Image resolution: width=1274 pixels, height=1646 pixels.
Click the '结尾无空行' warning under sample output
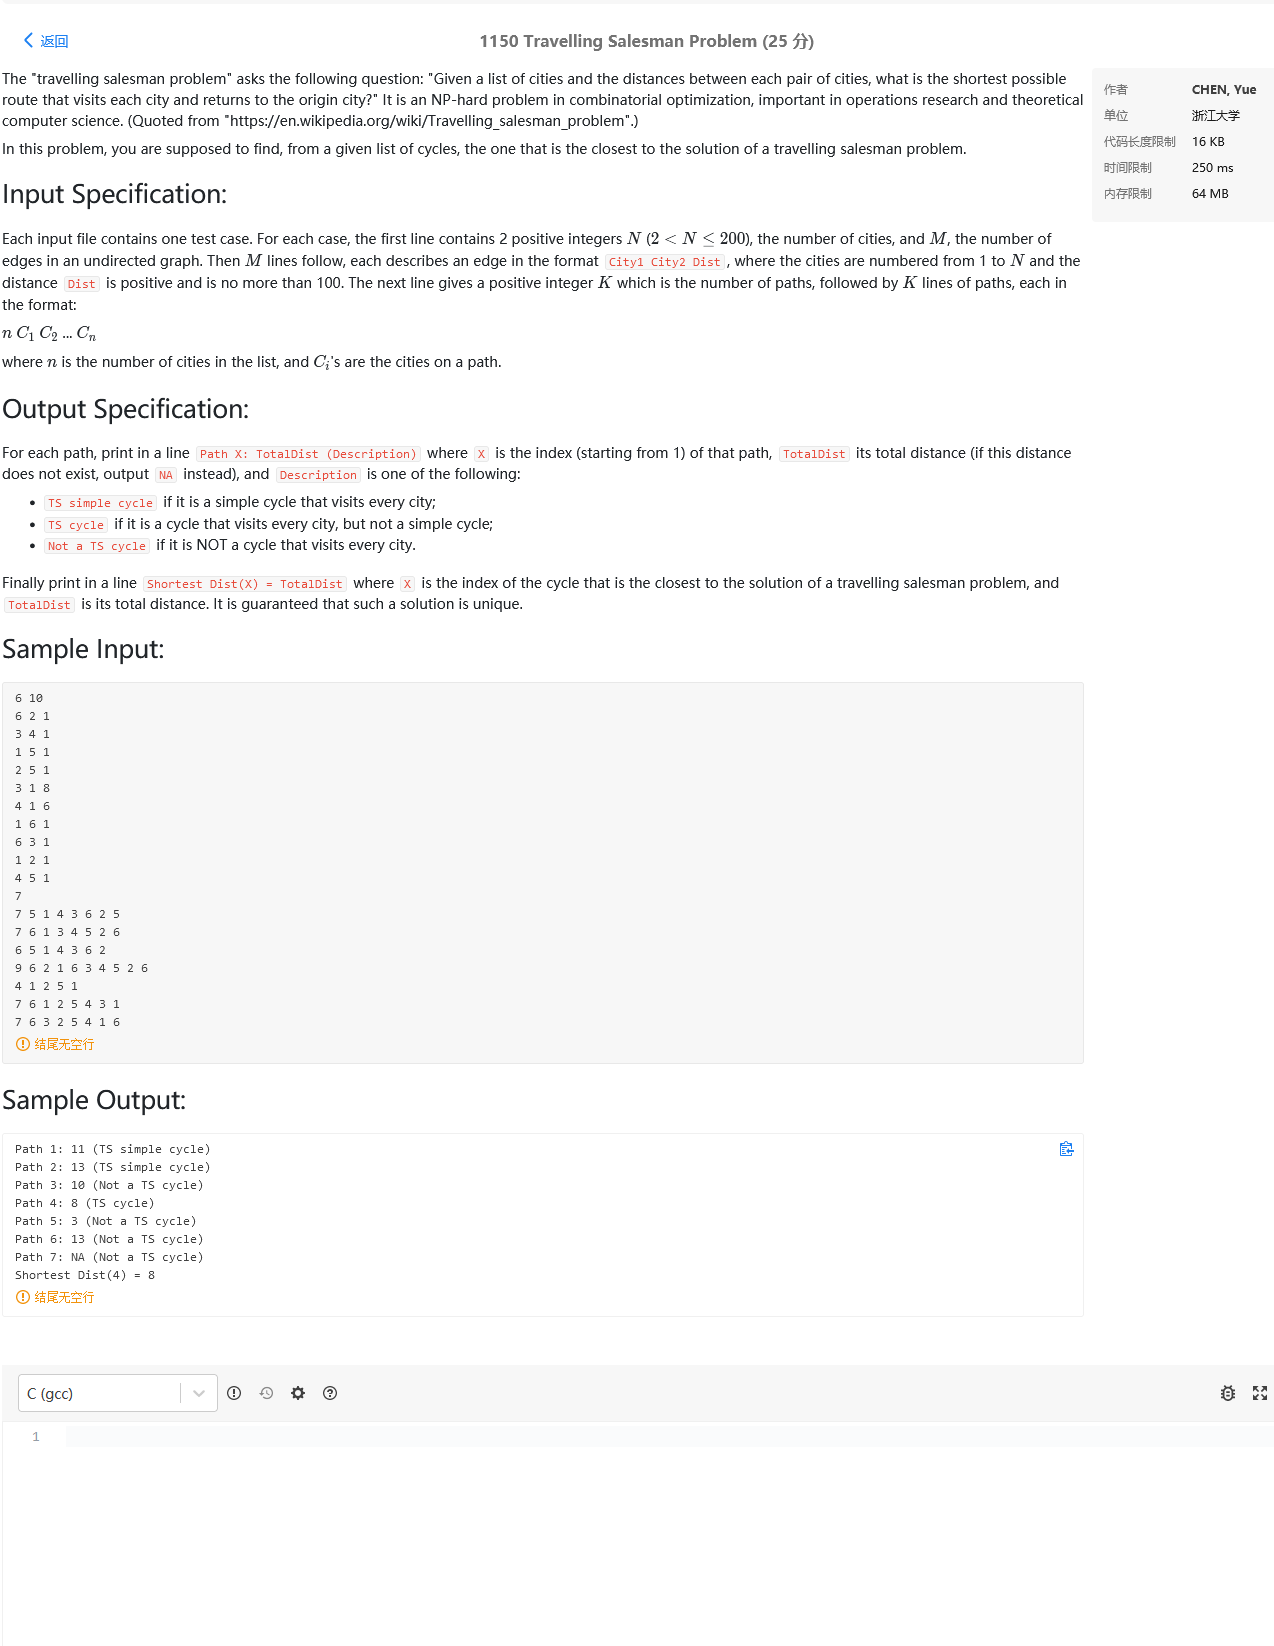point(55,1297)
